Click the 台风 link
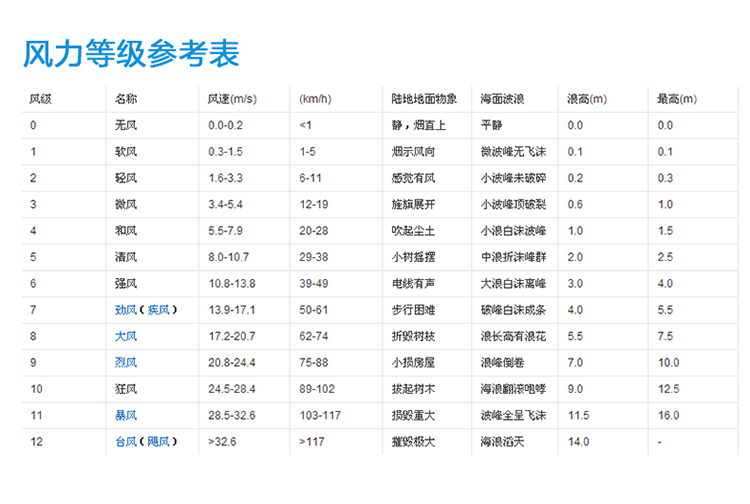This screenshot has width=750, height=504. point(126,440)
